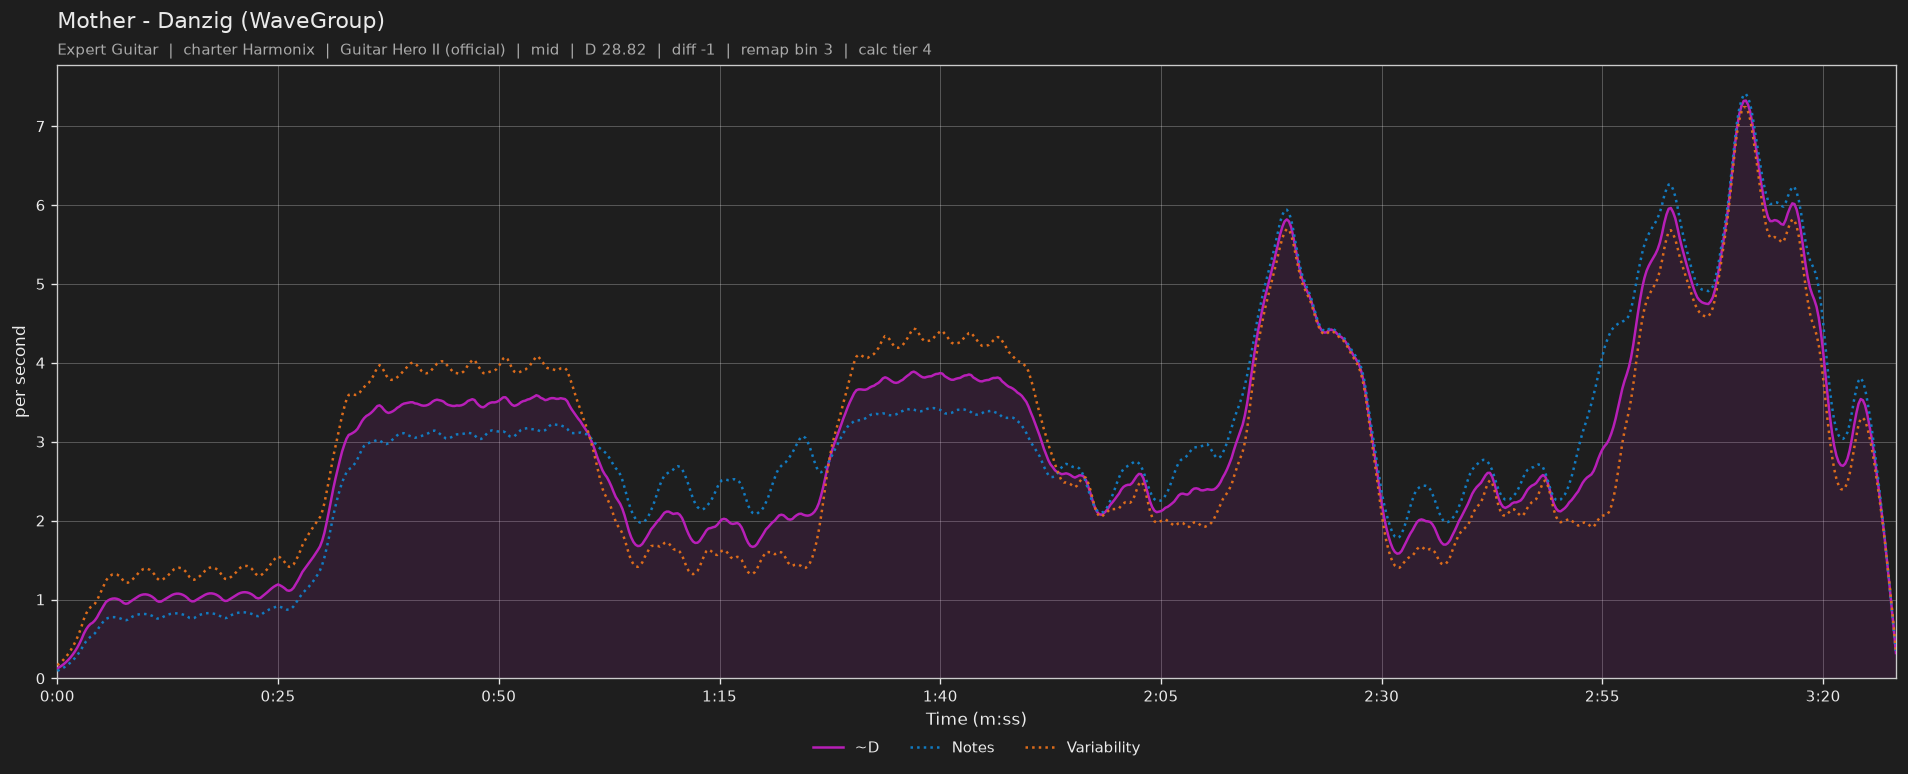1908x774 pixels.
Task: Click the y-axis tick label '1'
Action: coord(42,601)
